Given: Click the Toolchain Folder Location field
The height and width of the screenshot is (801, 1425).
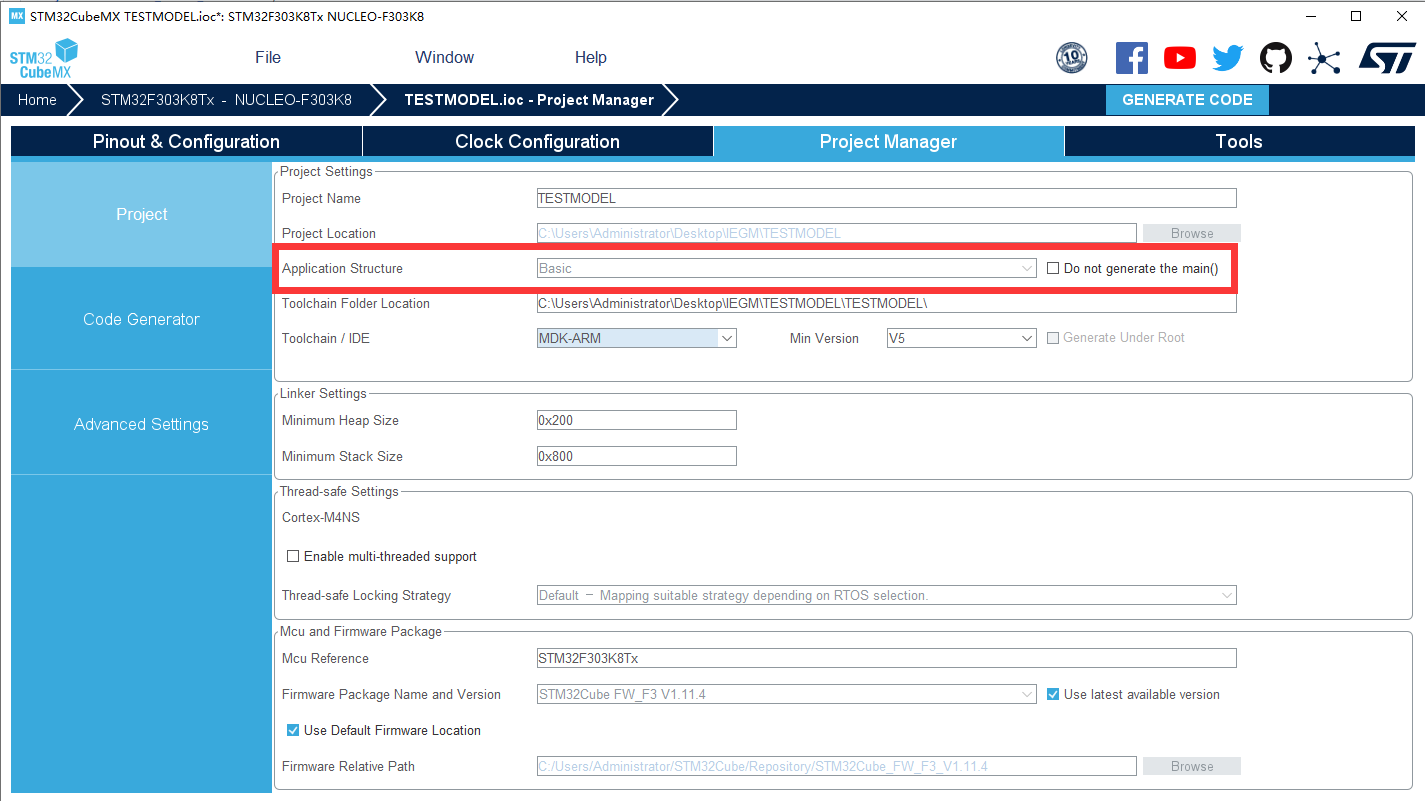Looking at the screenshot, I should pyautogui.click(x=886, y=303).
